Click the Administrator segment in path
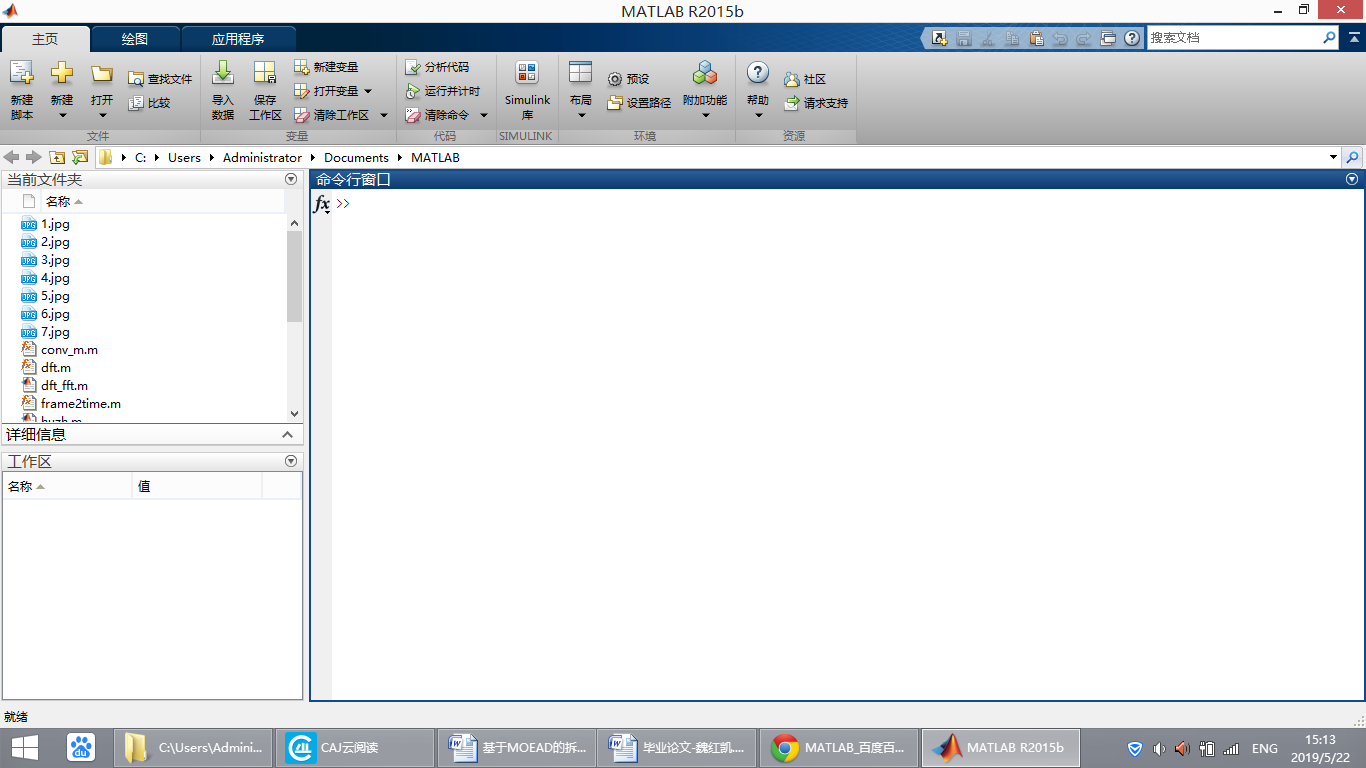Viewport: 1366px width, 768px height. (262, 157)
